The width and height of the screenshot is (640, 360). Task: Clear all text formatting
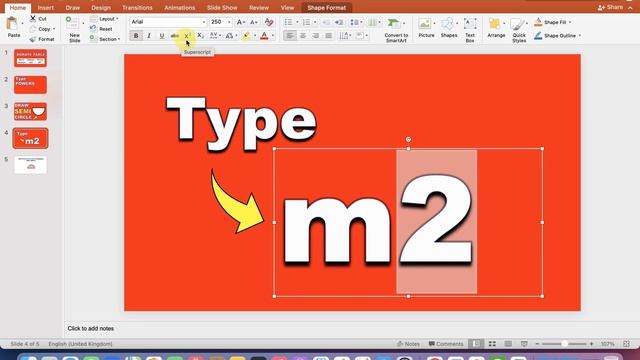pos(269,22)
